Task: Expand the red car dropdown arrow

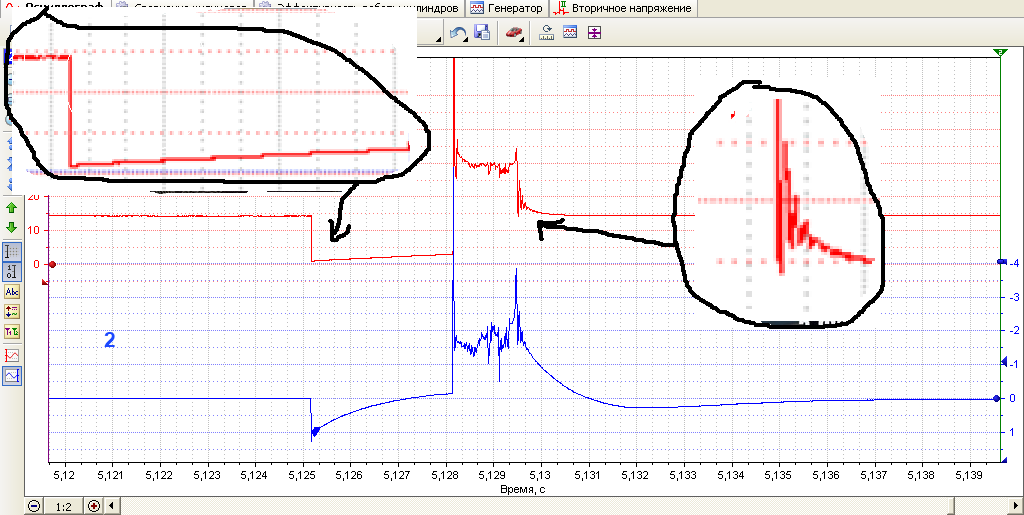Action: point(522,40)
